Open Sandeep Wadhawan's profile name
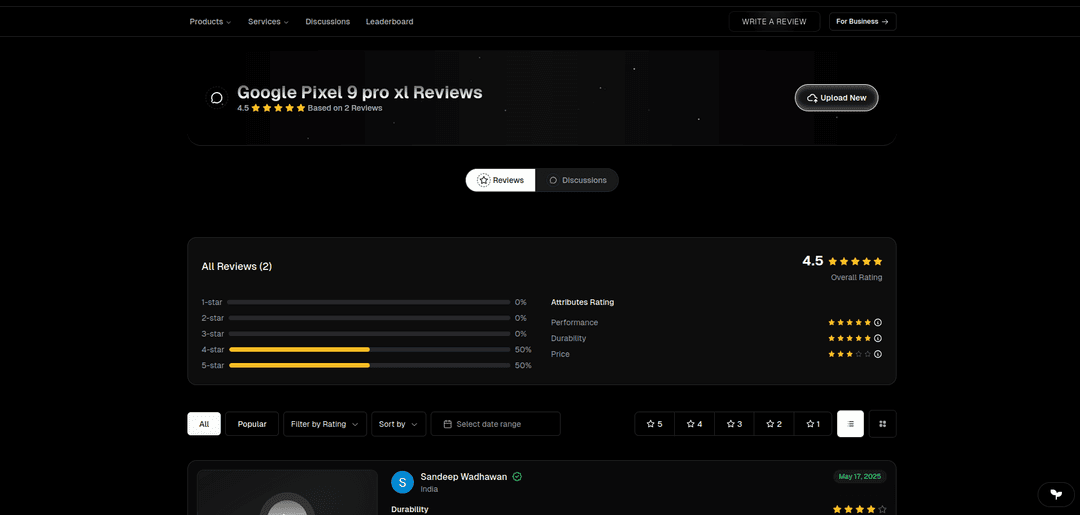Image resolution: width=1080 pixels, height=515 pixels. [x=464, y=476]
